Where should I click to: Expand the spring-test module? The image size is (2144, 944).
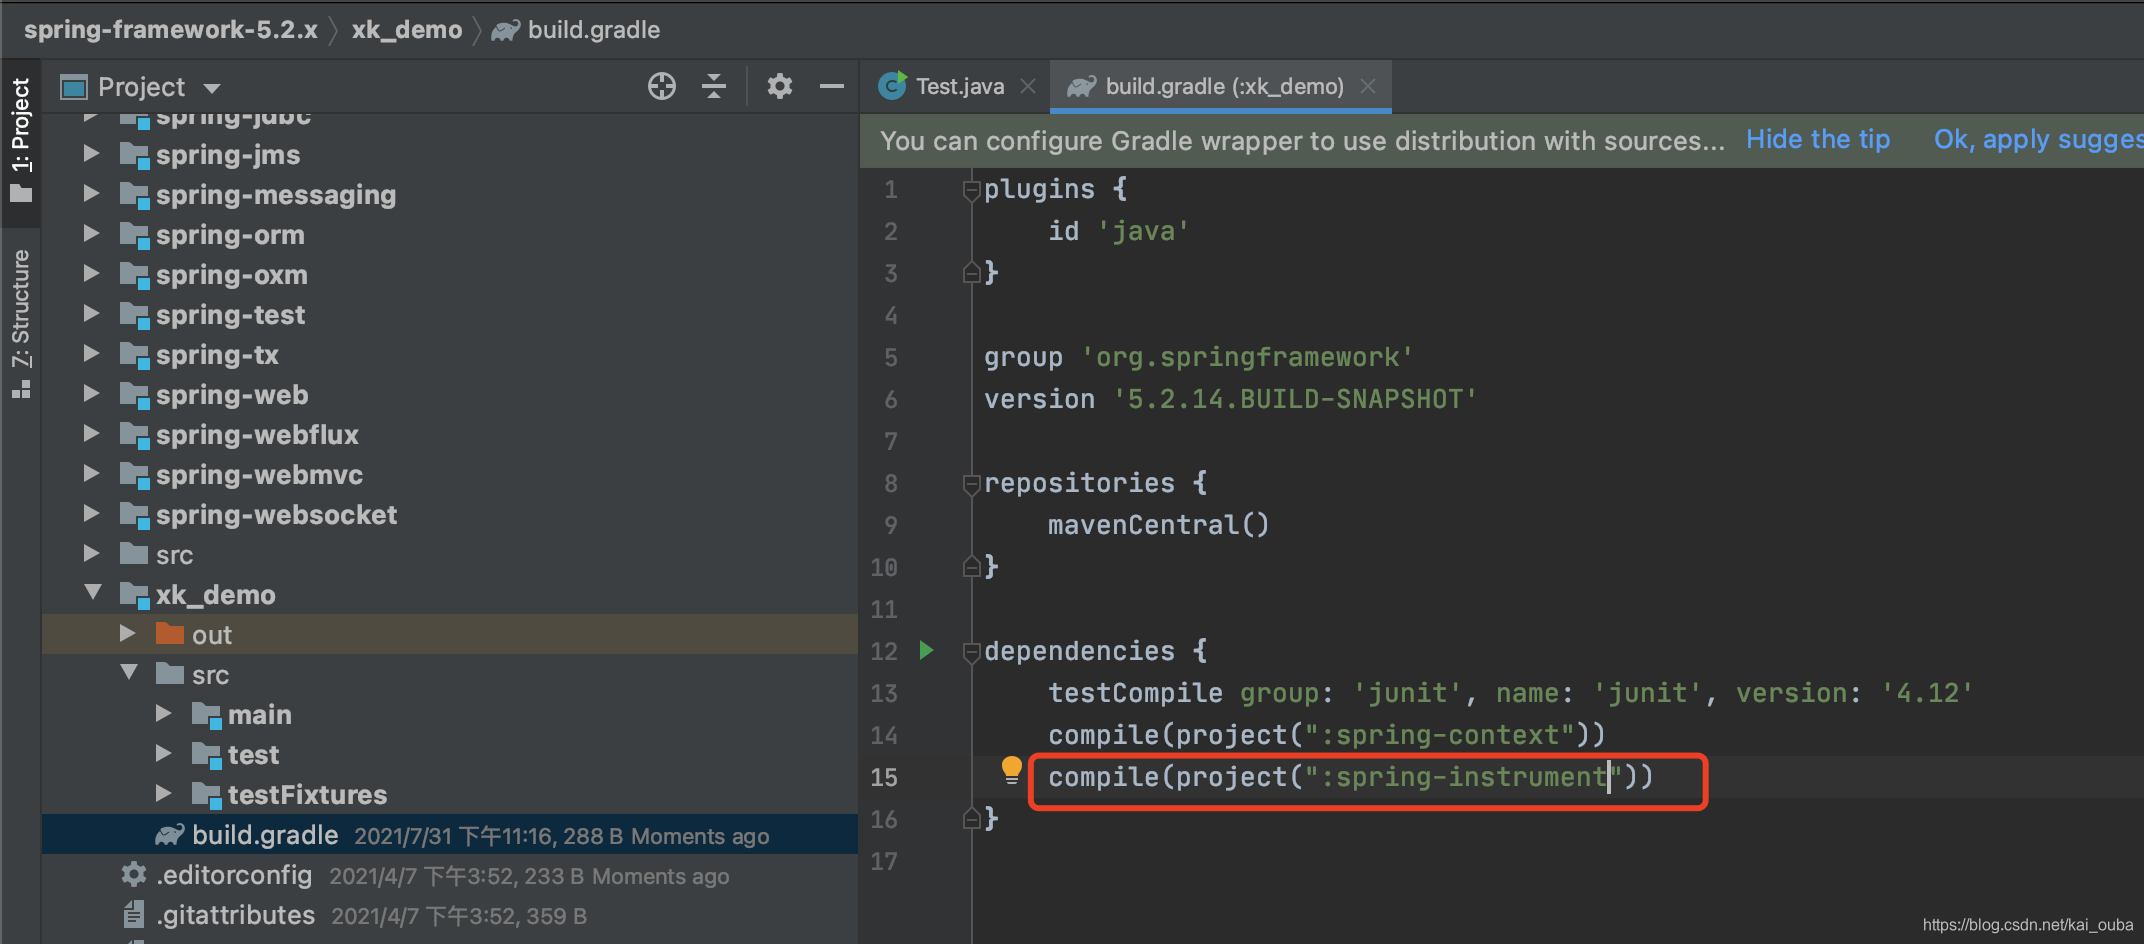point(91,314)
